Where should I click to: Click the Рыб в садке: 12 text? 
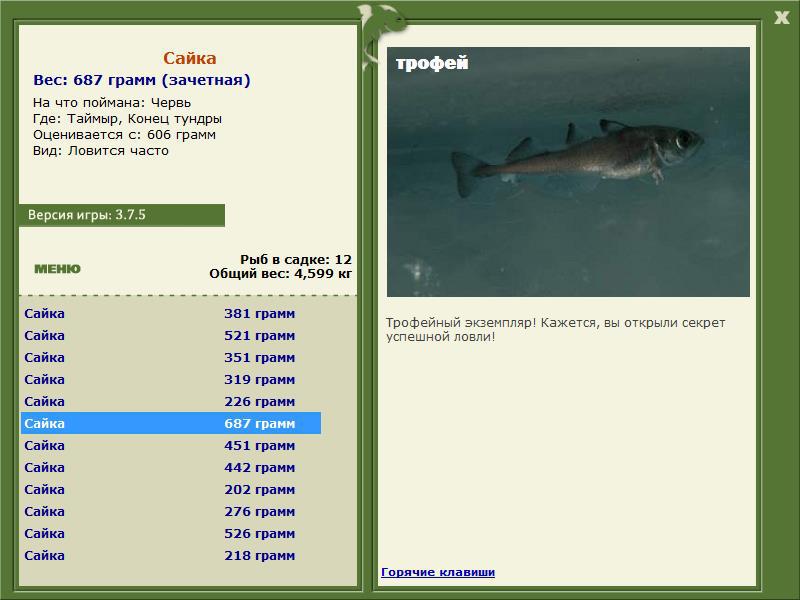click(x=296, y=259)
